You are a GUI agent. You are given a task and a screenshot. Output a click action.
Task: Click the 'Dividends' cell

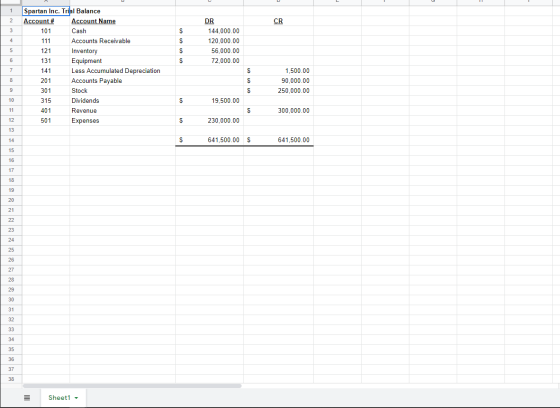click(x=122, y=101)
